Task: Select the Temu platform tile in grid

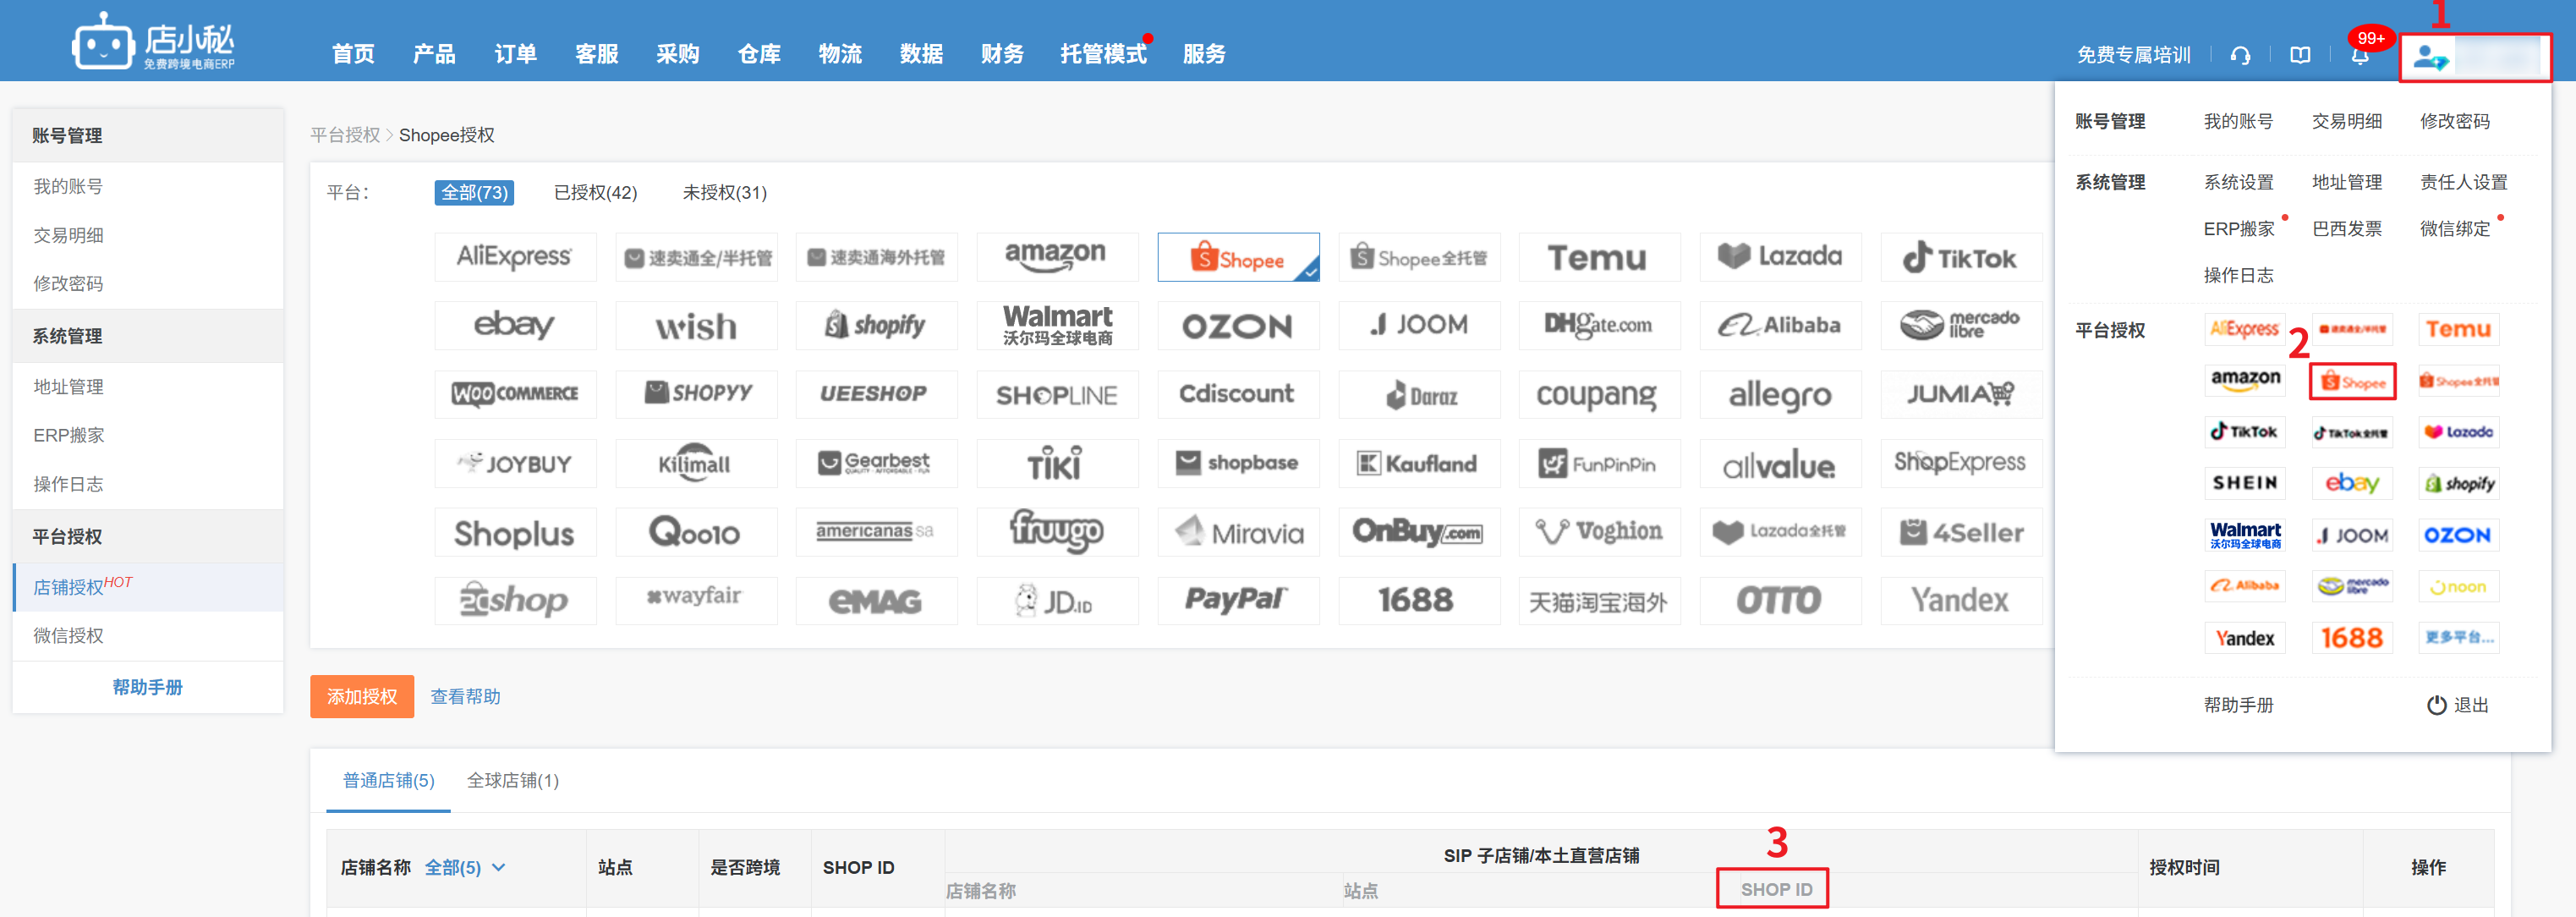Action: point(1598,258)
